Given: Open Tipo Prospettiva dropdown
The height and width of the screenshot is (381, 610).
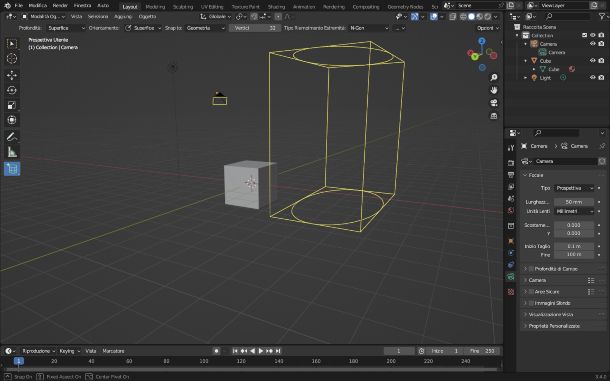Looking at the screenshot, I should [574, 188].
